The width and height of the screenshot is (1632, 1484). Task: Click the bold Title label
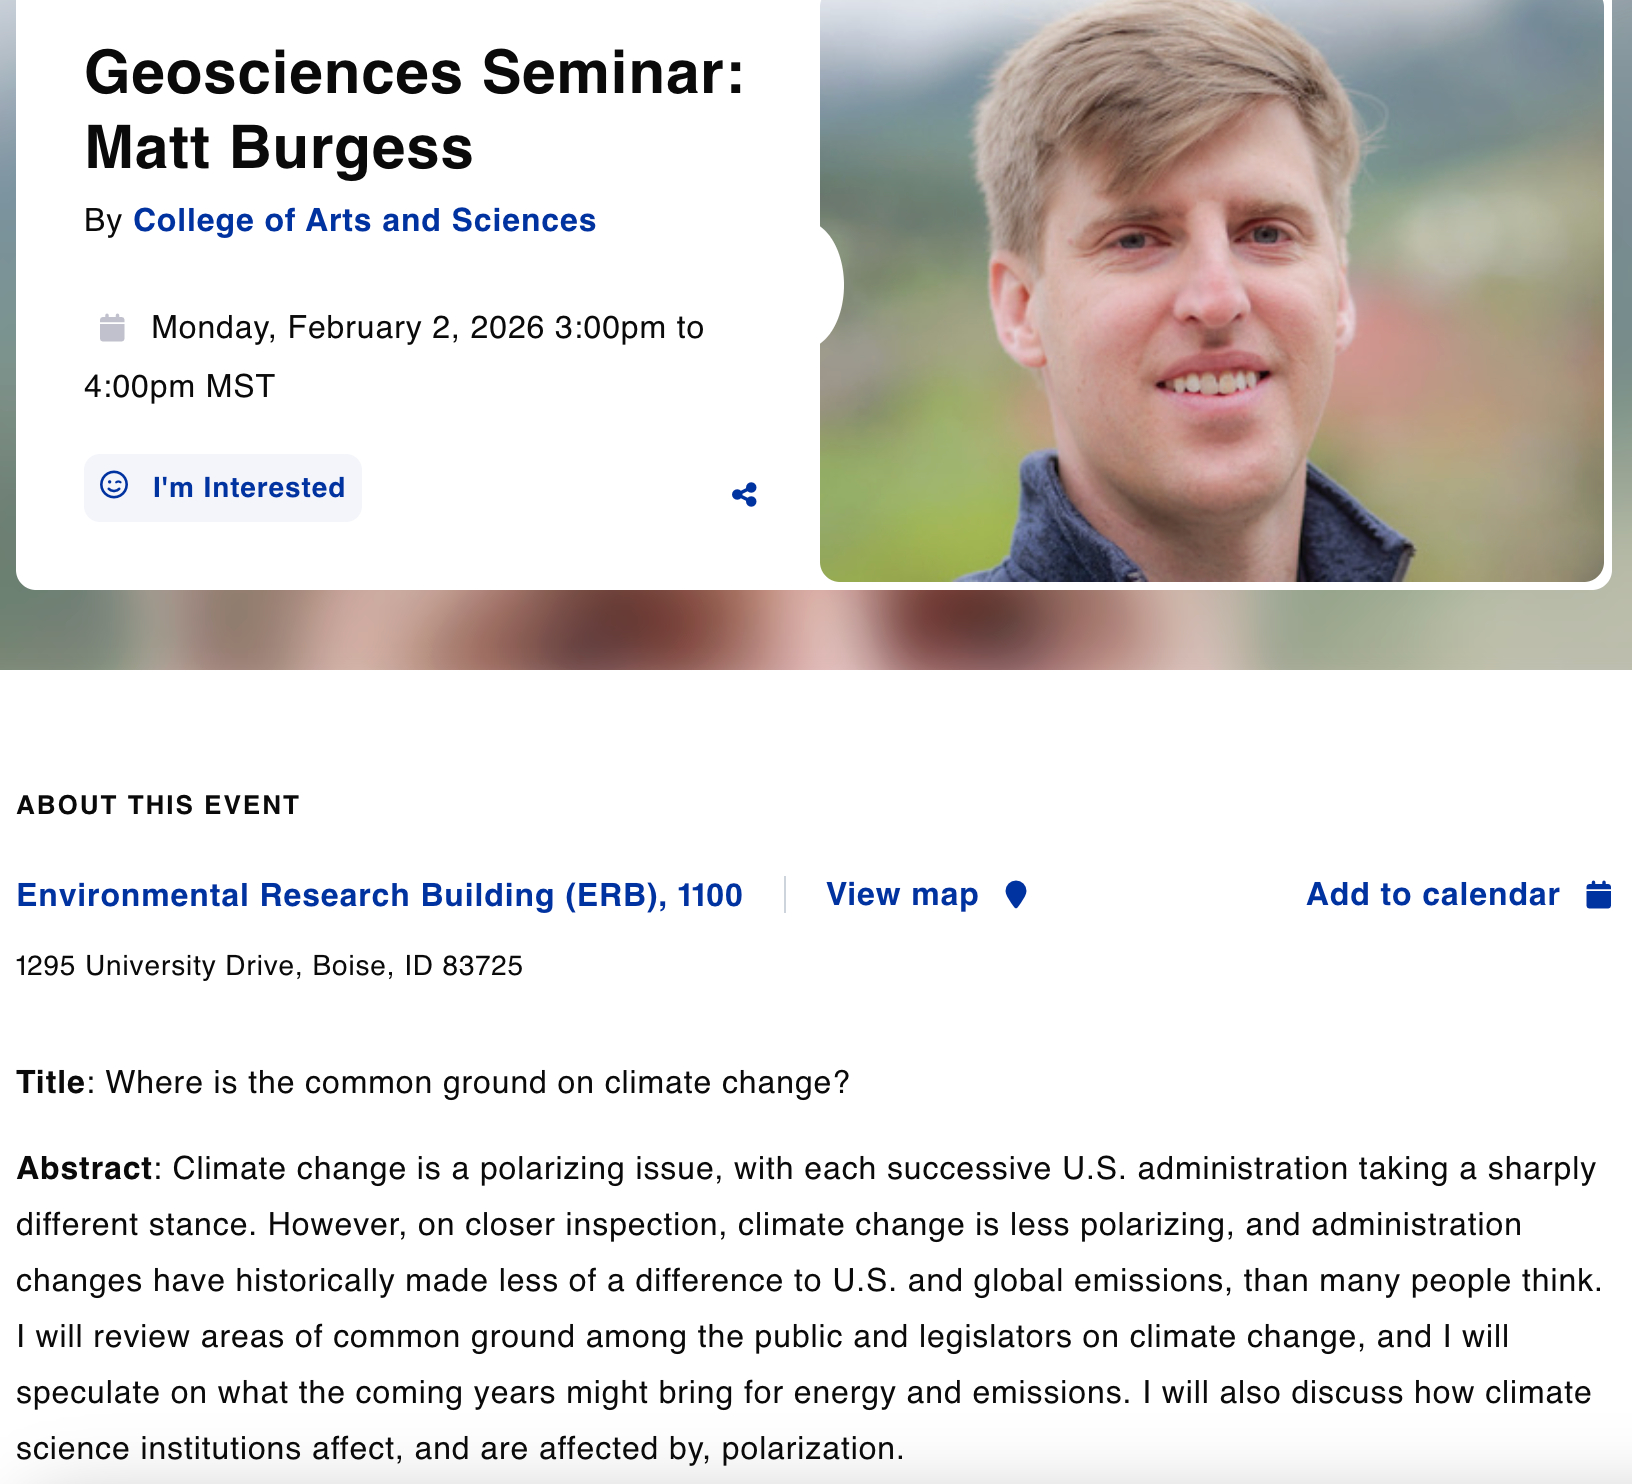[x=50, y=1082]
